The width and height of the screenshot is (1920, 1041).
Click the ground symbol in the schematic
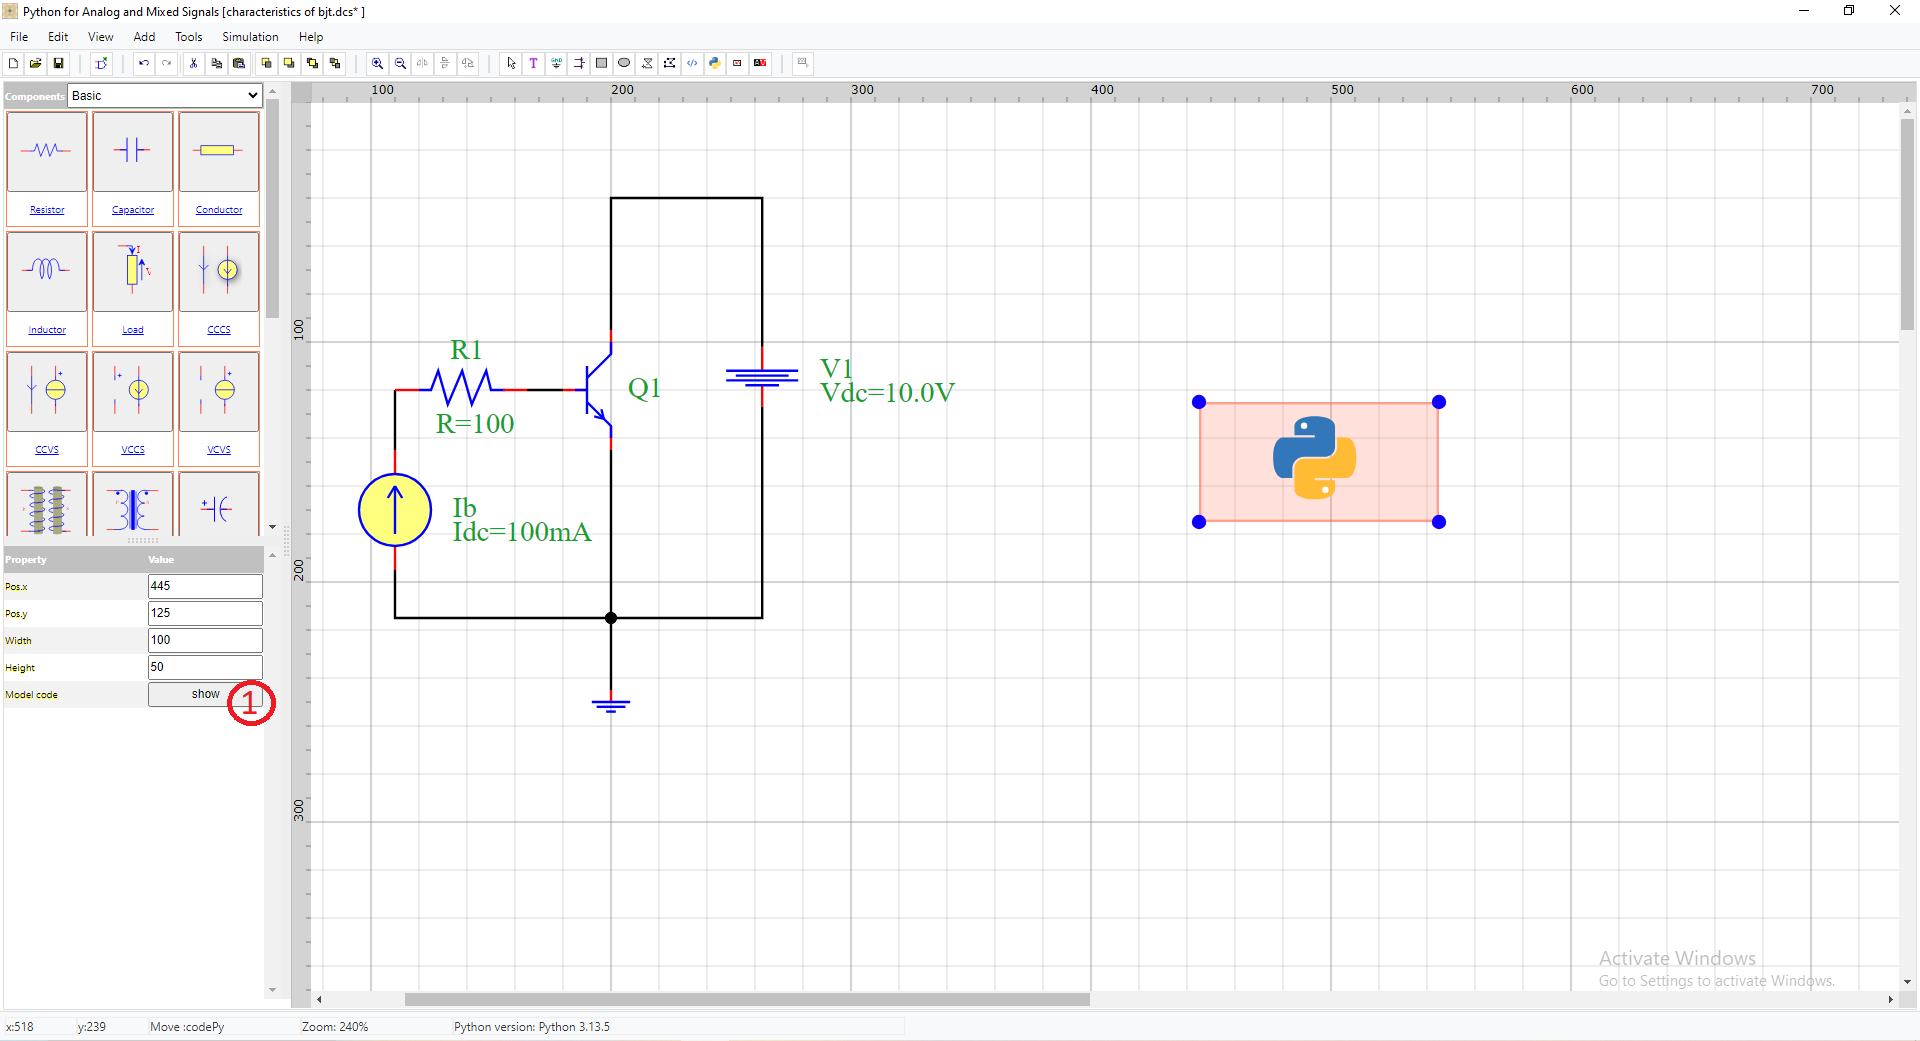(x=611, y=705)
